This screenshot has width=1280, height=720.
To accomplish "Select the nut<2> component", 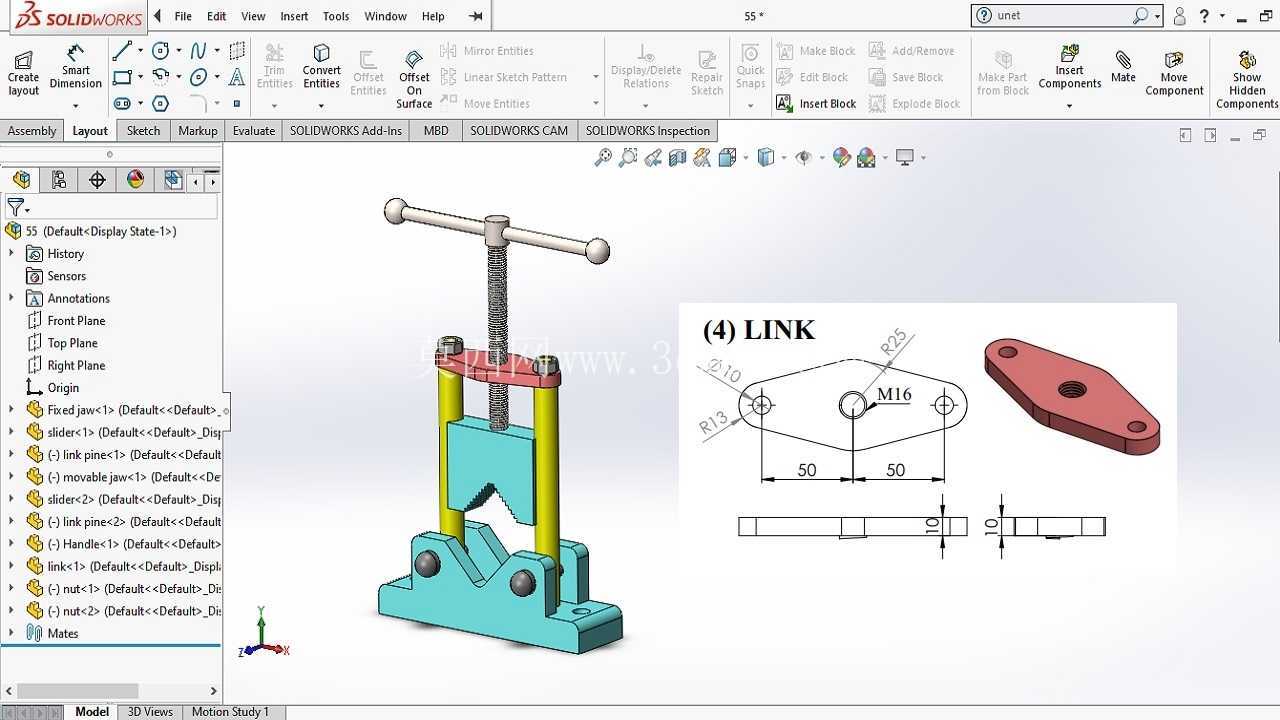I will pyautogui.click(x=124, y=611).
